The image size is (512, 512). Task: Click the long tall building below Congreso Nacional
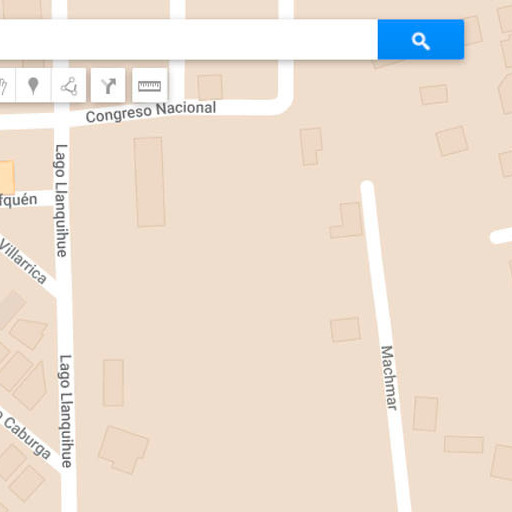click(150, 182)
